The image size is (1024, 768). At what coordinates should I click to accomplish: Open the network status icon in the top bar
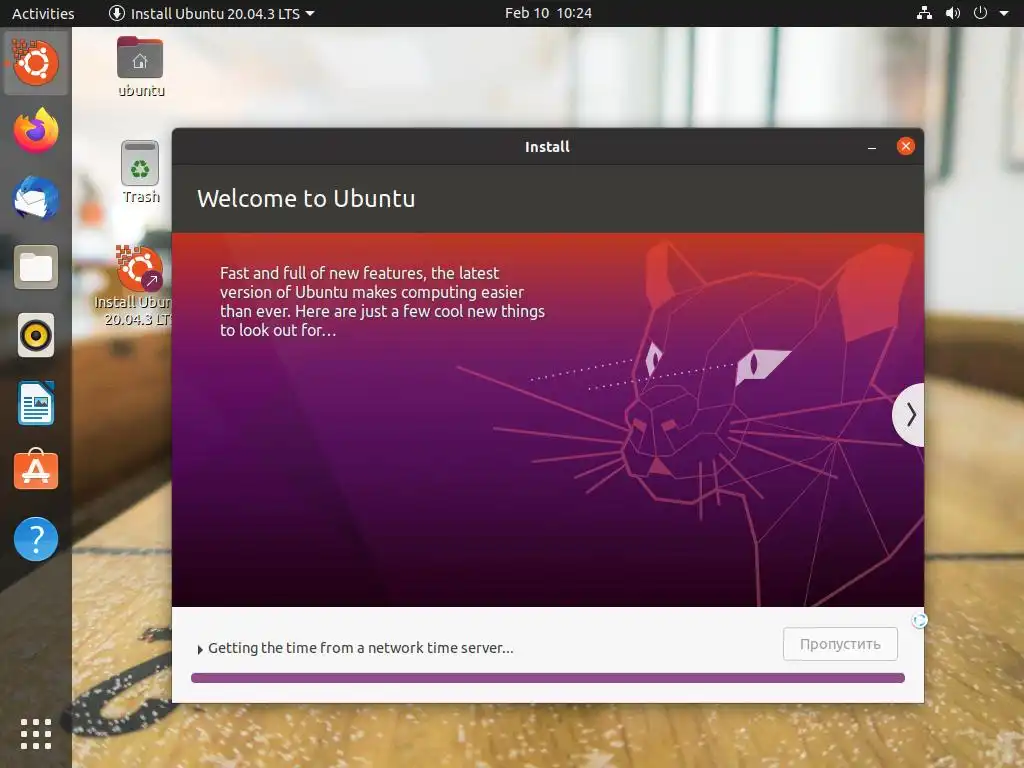point(924,13)
